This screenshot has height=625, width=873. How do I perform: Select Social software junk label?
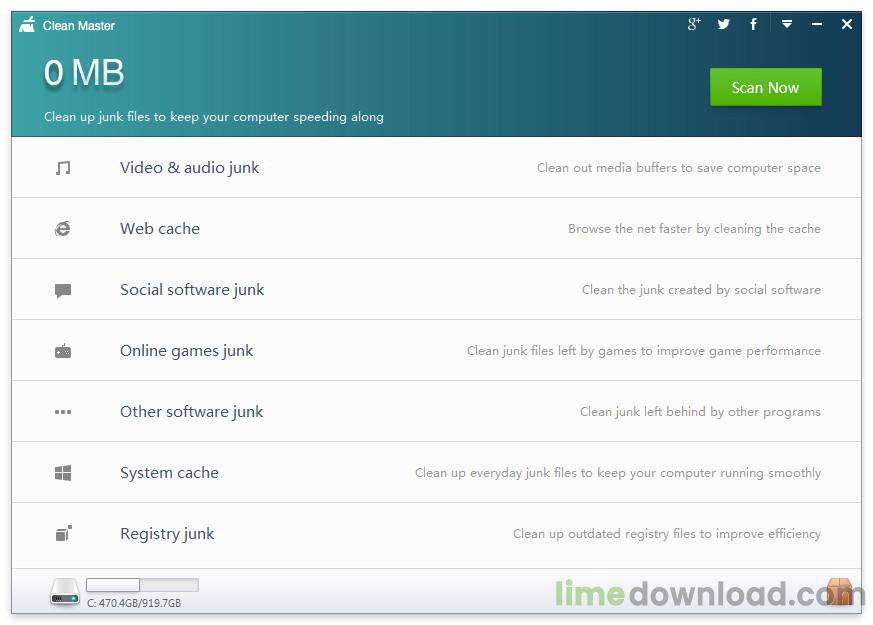[192, 290]
